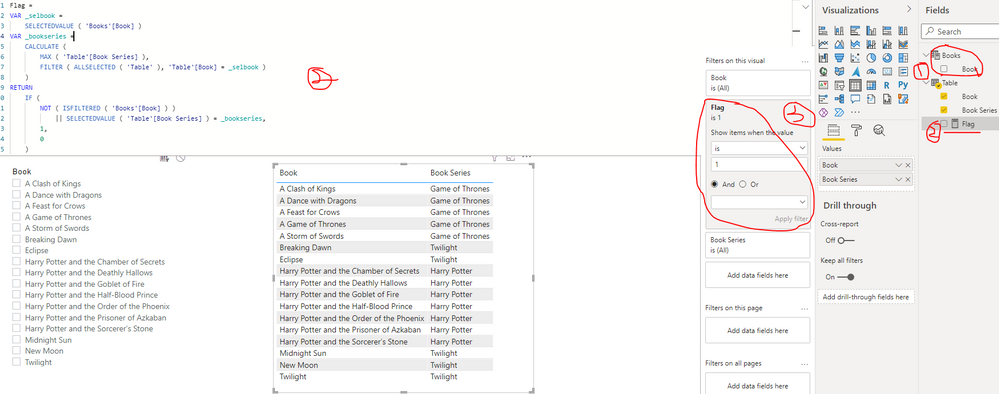Image resolution: width=999 pixels, height=394 pixels.
Task: Click in the Fields search box
Action: (959, 31)
